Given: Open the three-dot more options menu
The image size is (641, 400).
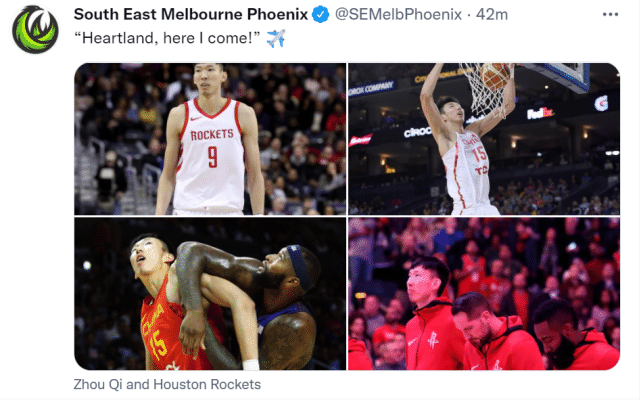Looking at the screenshot, I should pyautogui.click(x=610, y=14).
